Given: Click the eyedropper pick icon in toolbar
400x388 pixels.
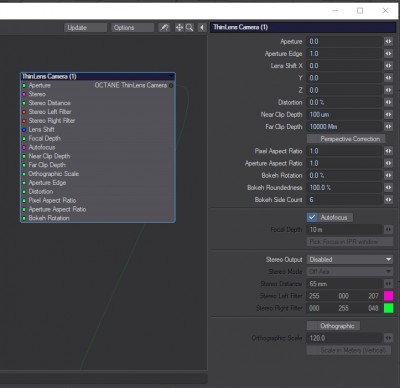Looking at the screenshot, I should pos(164,28).
